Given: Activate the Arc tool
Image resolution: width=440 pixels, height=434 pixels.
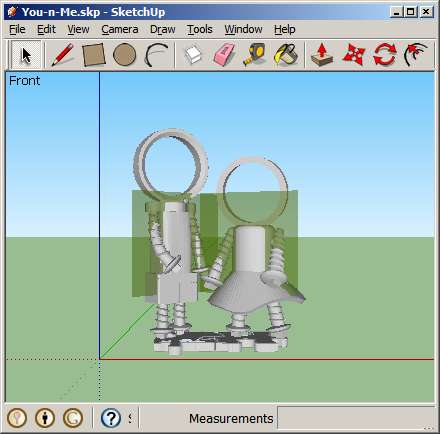Looking at the screenshot, I should (156, 55).
